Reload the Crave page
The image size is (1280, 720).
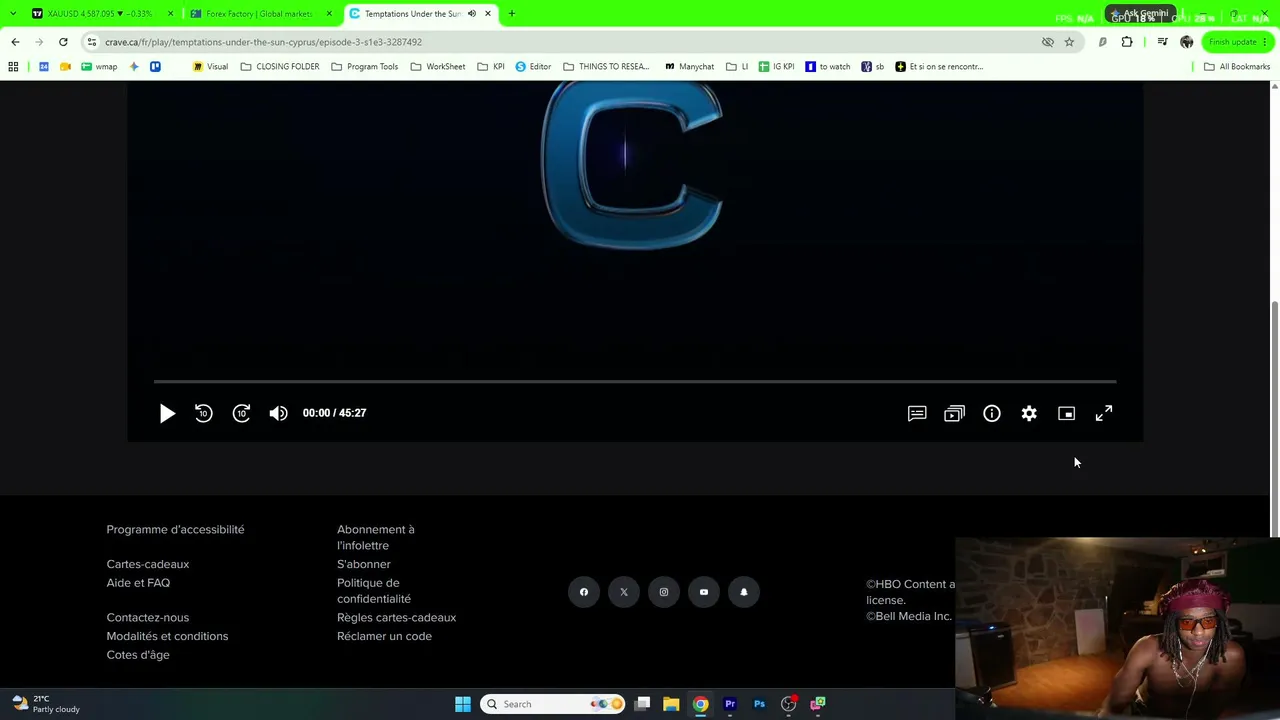[x=63, y=42]
